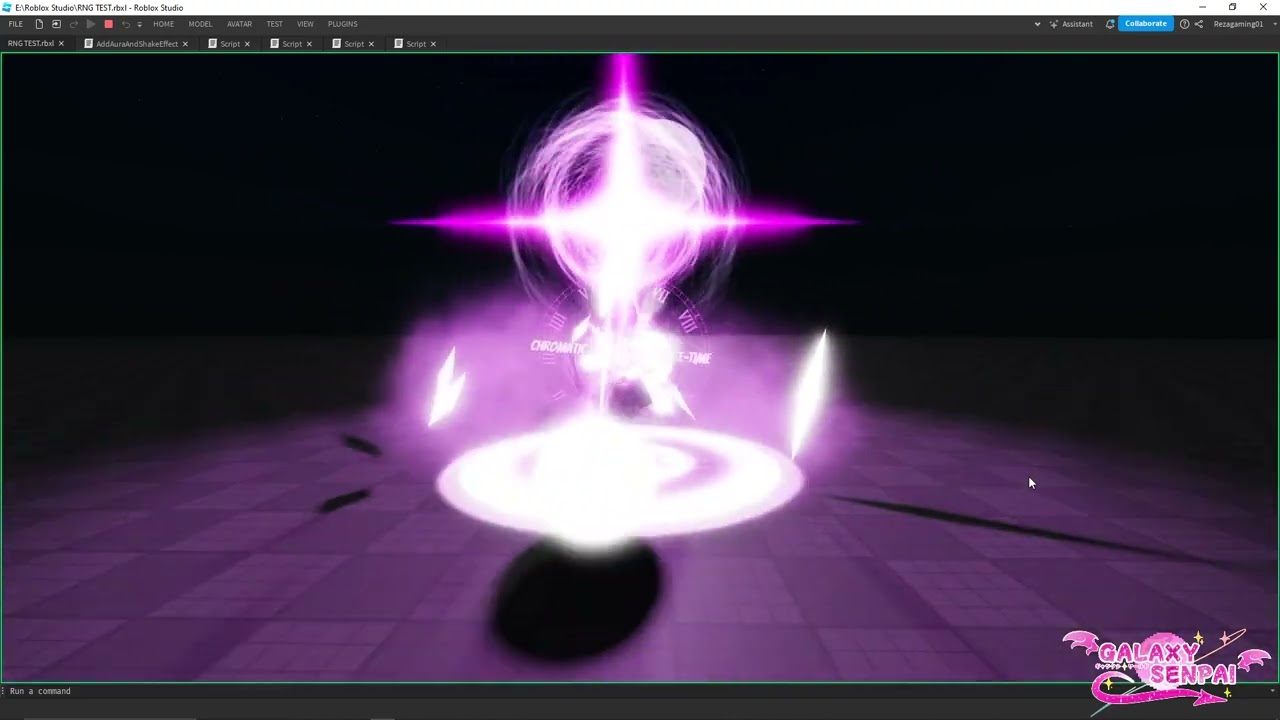Open notifications bell icon

(x=1110, y=24)
